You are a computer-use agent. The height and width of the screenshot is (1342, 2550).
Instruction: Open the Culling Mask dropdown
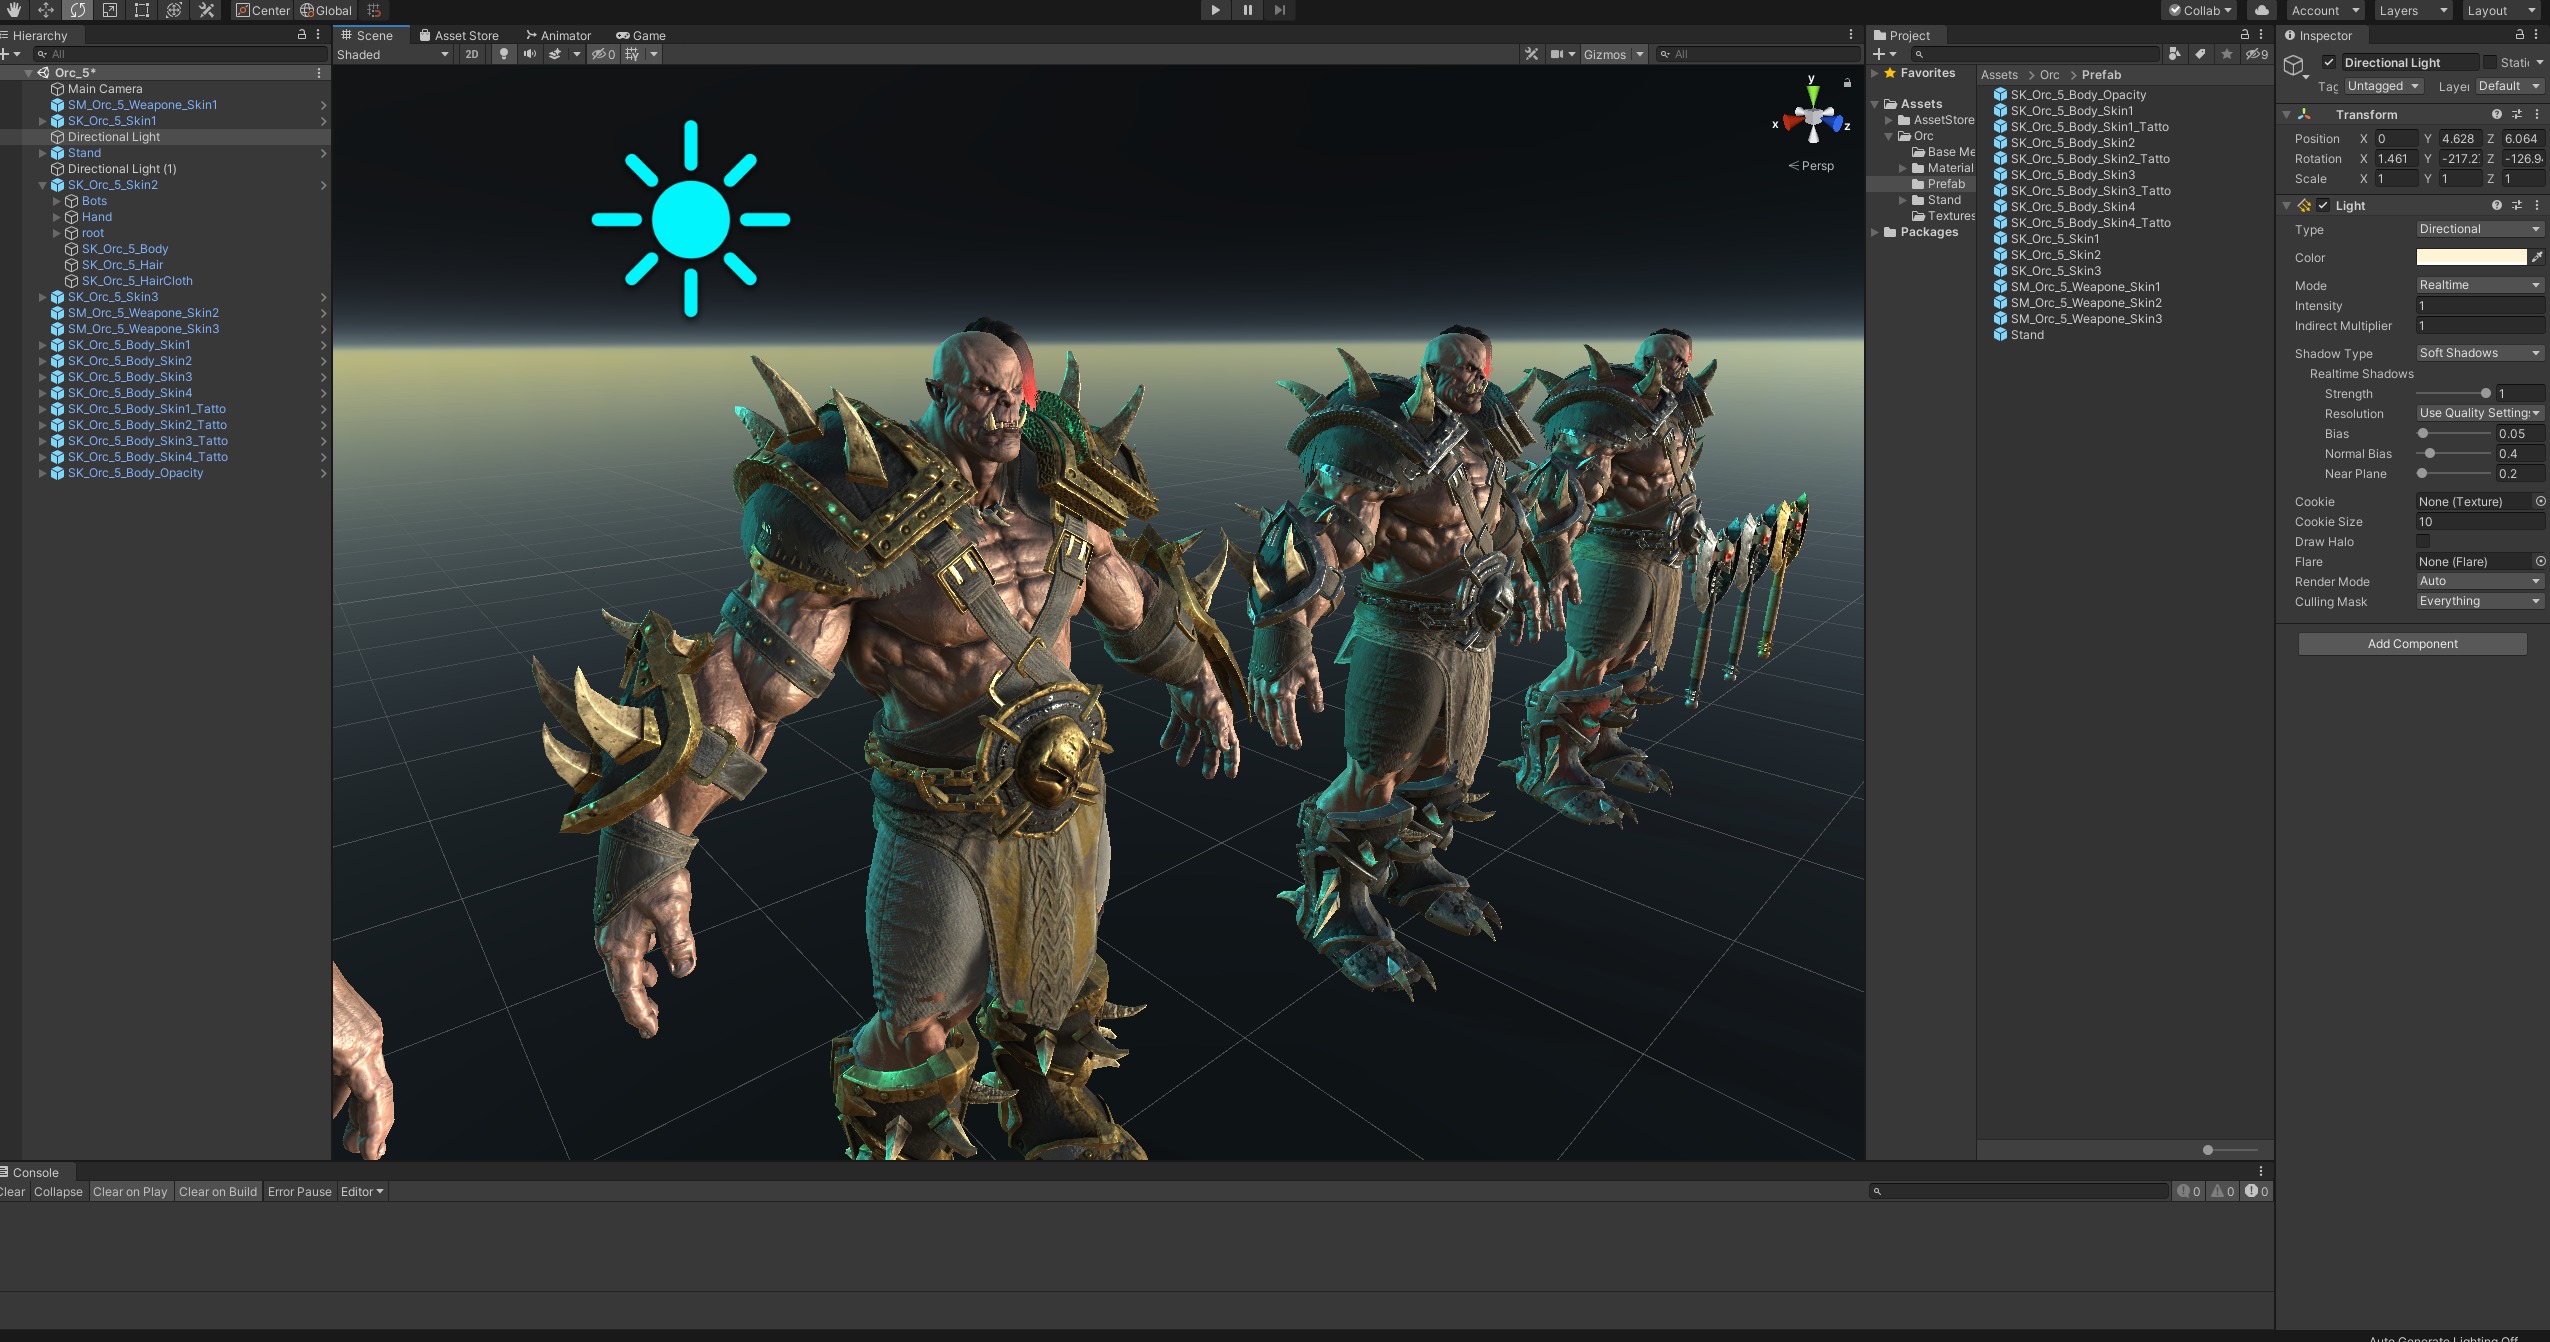[2480, 601]
